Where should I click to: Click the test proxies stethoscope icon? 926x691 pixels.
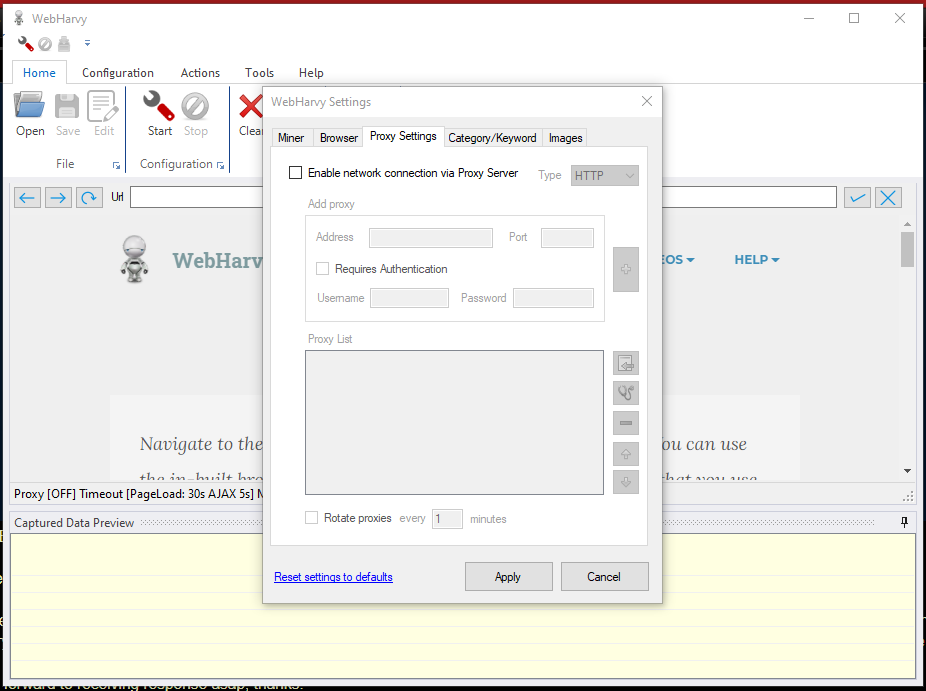click(x=626, y=393)
